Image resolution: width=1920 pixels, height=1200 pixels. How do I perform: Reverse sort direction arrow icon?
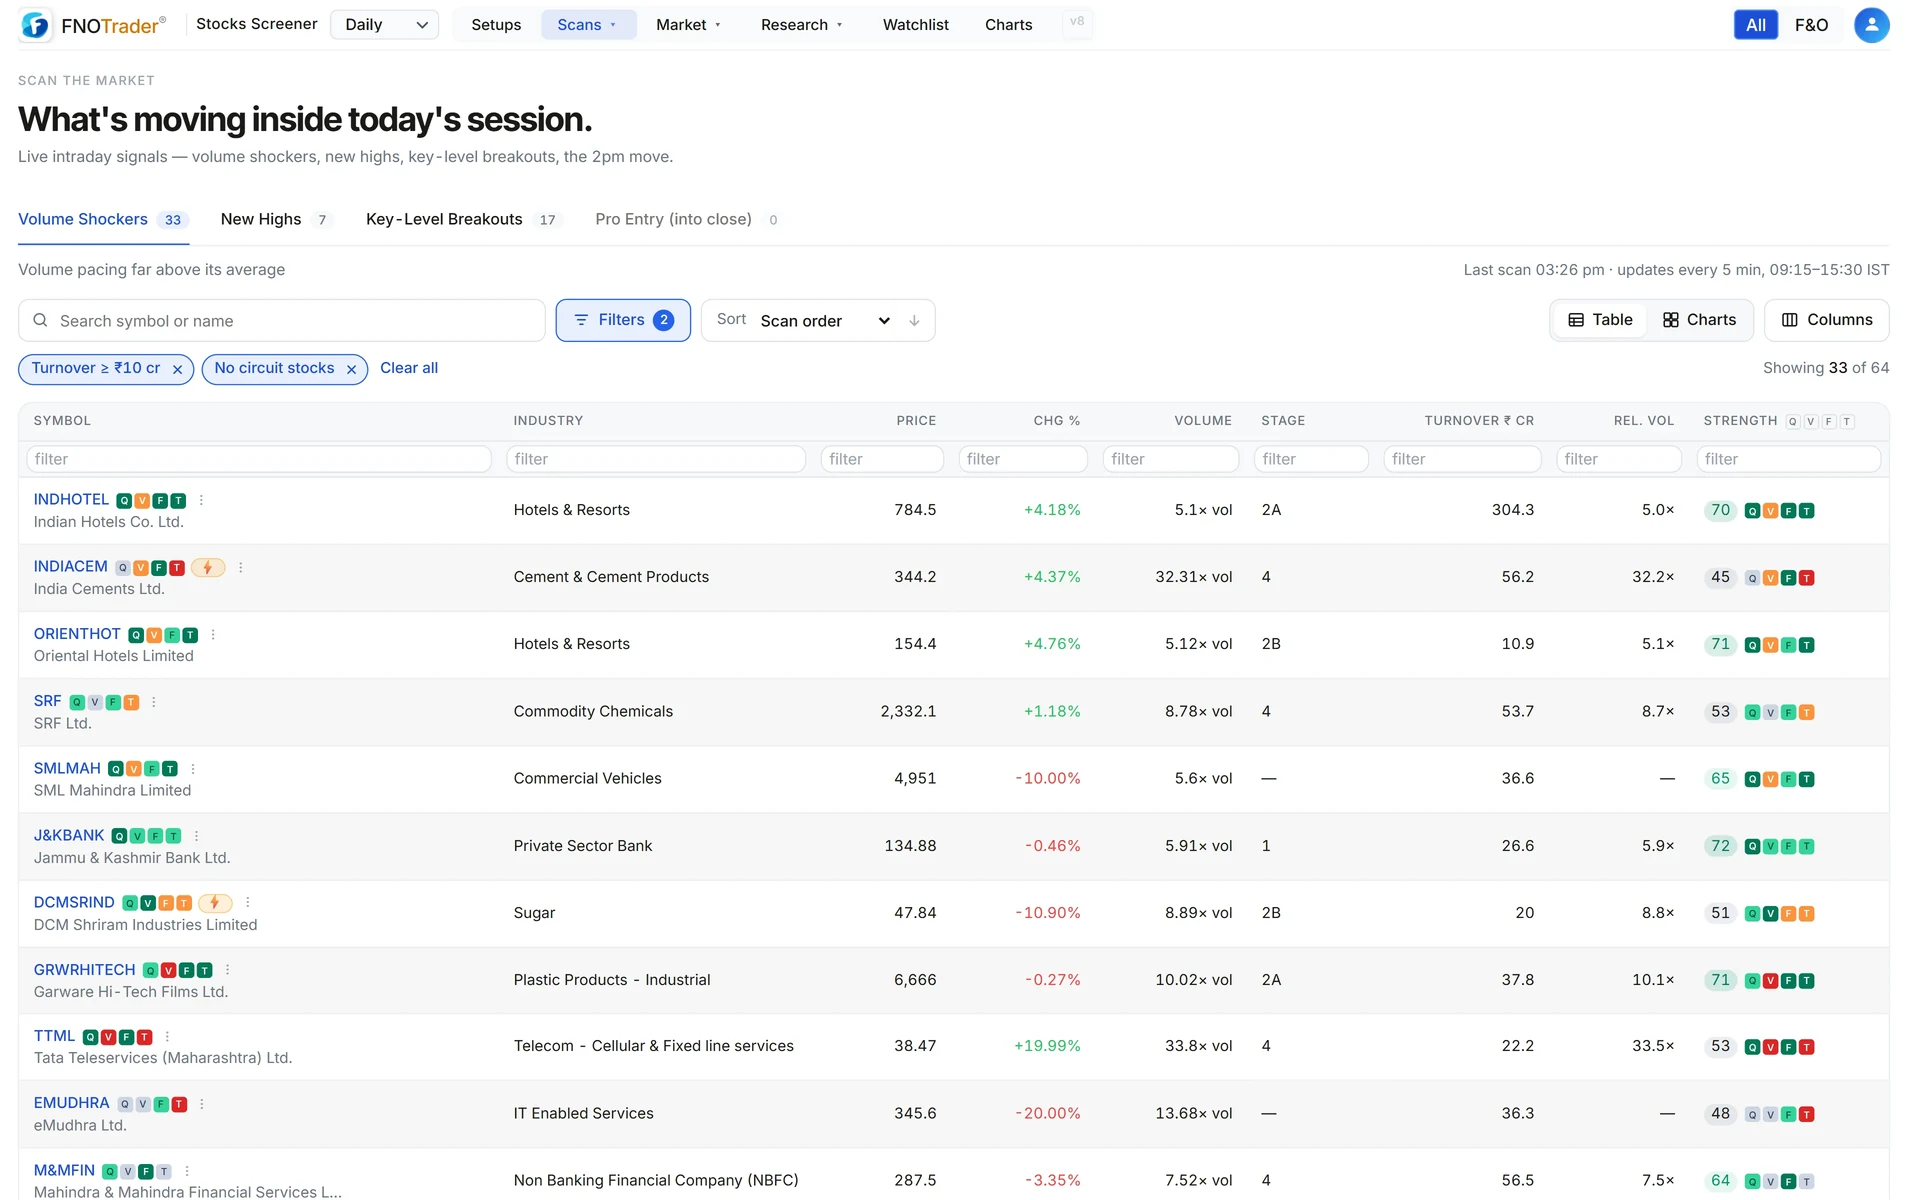coord(914,320)
